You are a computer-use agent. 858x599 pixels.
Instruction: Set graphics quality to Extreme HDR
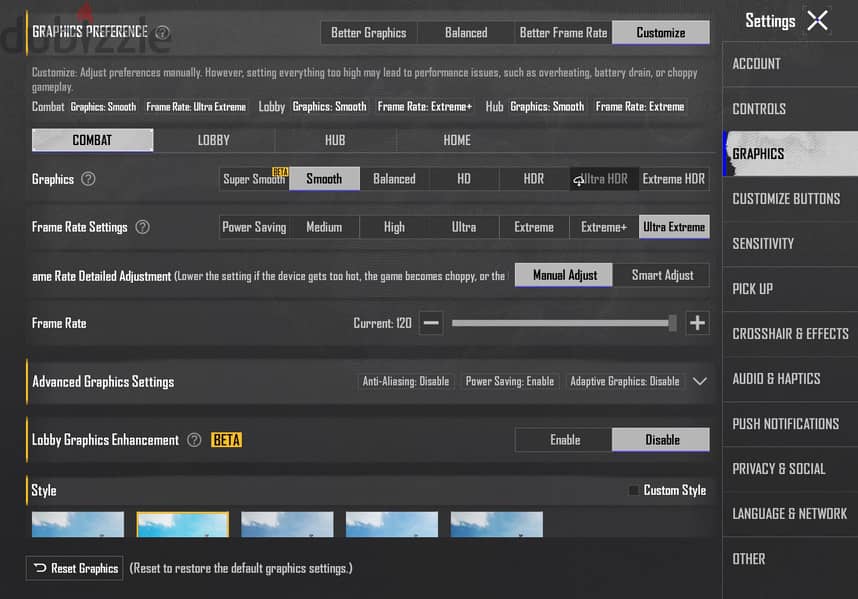[x=674, y=179]
